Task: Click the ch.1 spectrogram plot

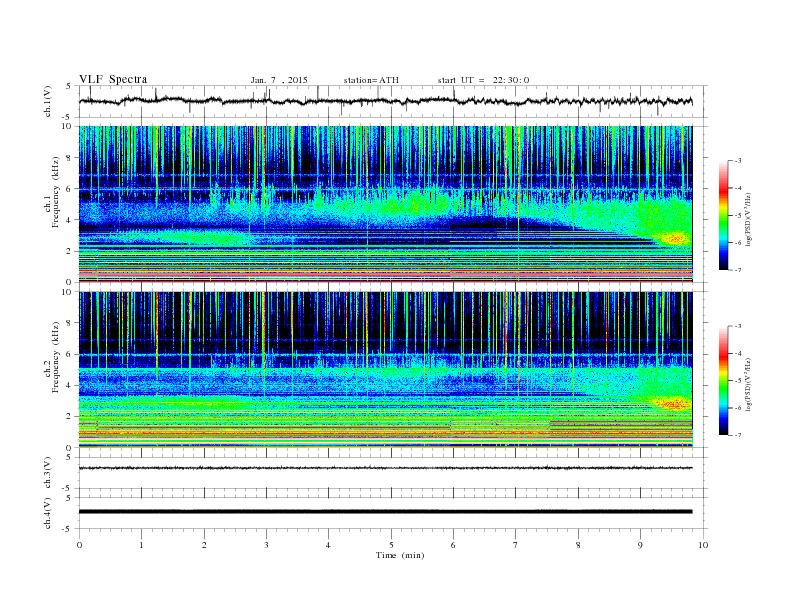Action: [x=385, y=204]
